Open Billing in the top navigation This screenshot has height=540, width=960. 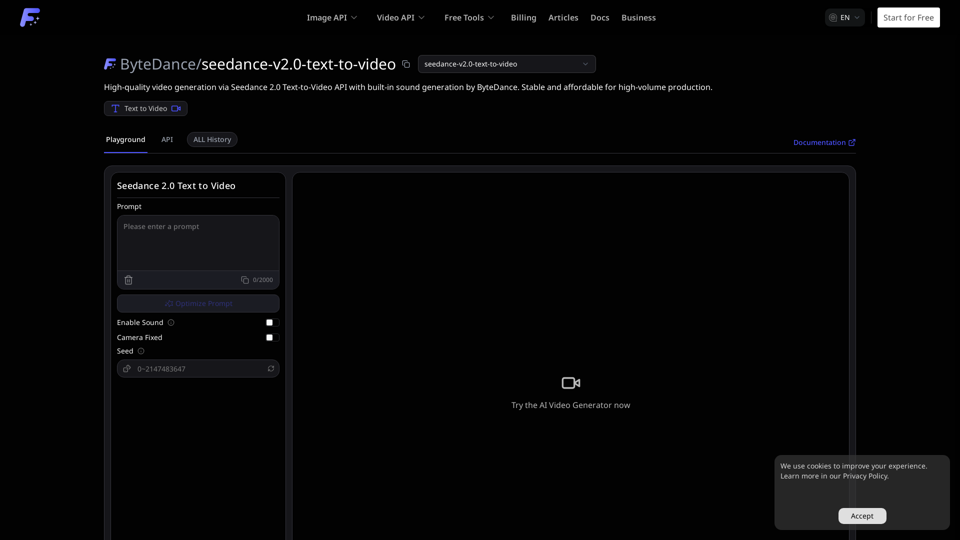pos(523,18)
